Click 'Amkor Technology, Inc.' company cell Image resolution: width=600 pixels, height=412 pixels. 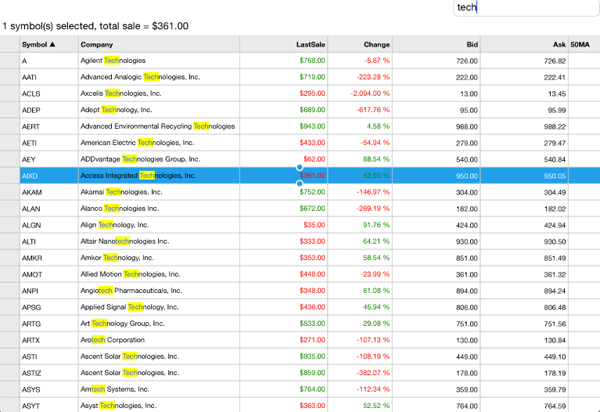click(x=159, y=258)
